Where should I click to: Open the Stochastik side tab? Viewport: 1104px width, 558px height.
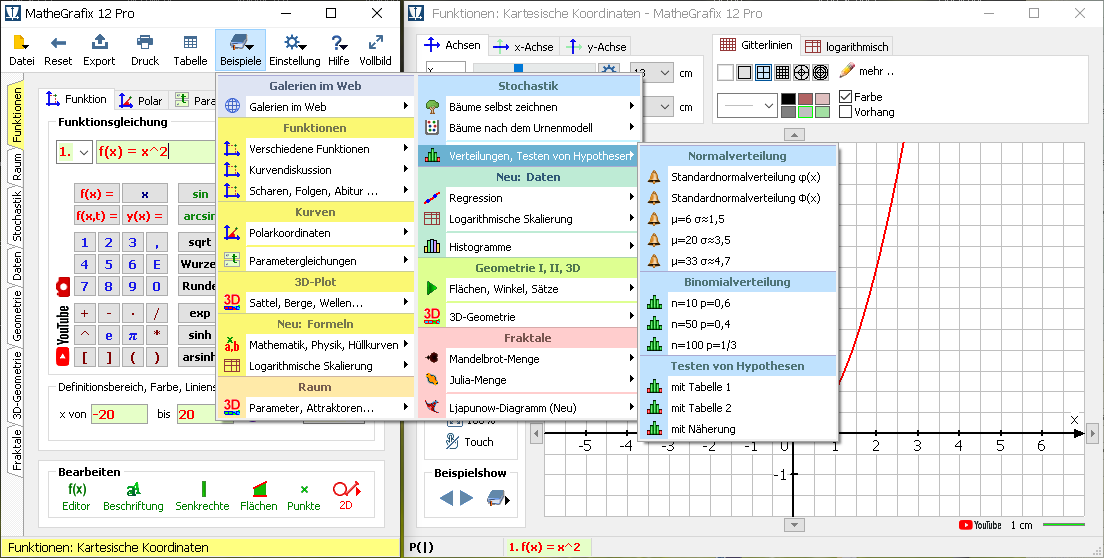point(17,215)
